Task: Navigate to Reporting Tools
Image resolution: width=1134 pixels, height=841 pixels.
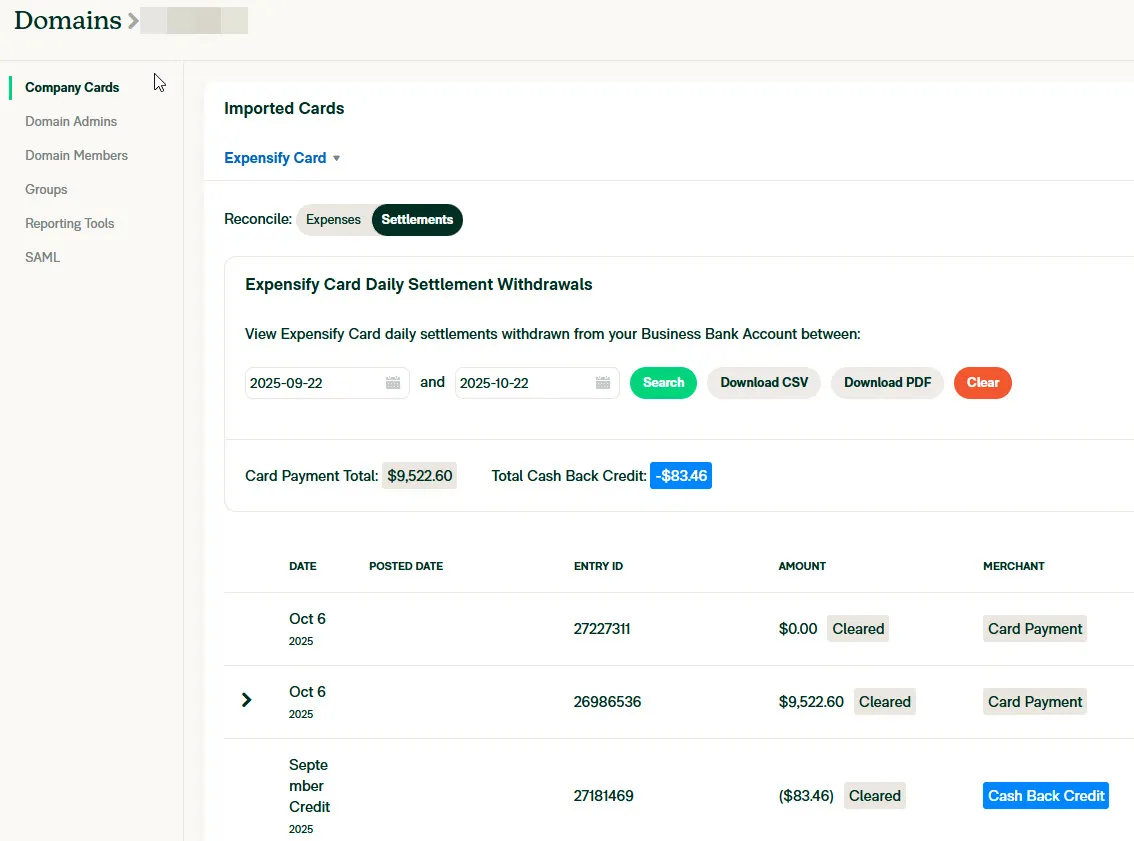Action: 70,223
